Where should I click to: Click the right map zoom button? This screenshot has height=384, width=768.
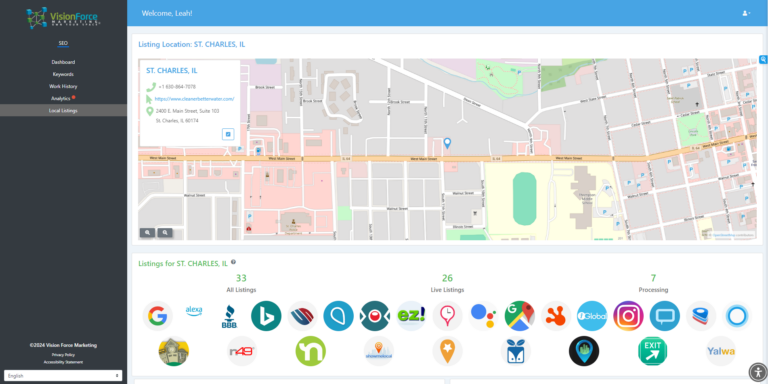(165, 233)
